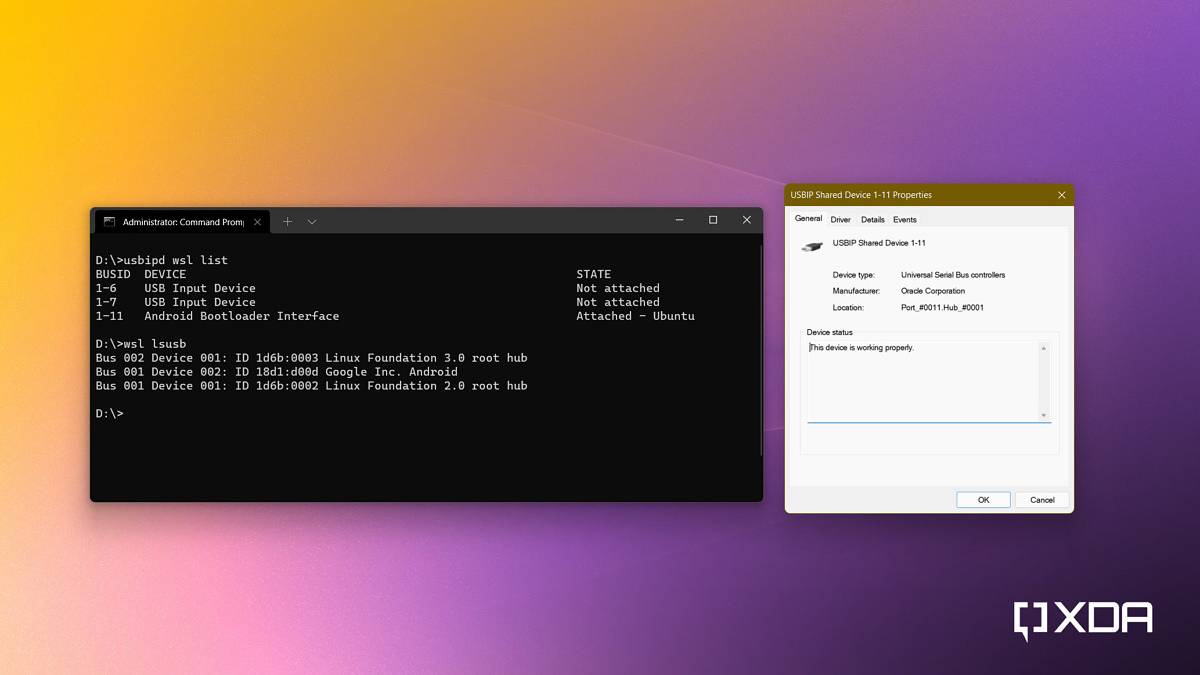
Task: Click the Device status scrollbar up arrow
Action: pyautogui.click(x=1044, y=348)
